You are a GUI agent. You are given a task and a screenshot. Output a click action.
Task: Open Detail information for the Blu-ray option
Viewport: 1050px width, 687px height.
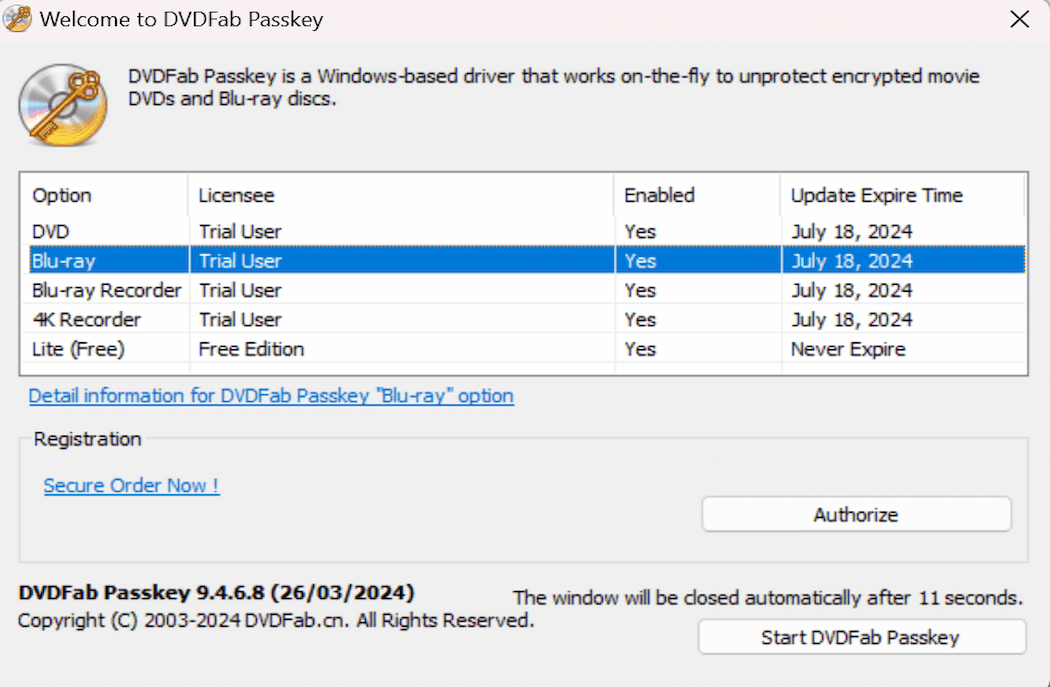[x=271, y=396]
